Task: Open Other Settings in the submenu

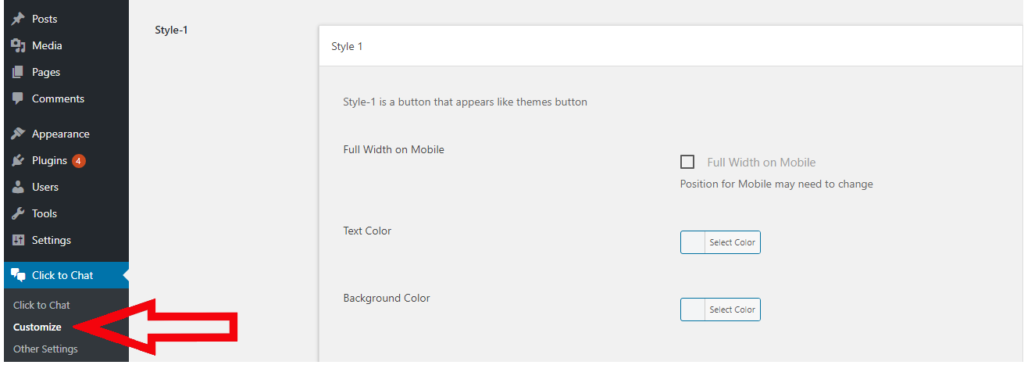Action: point(45,349)
